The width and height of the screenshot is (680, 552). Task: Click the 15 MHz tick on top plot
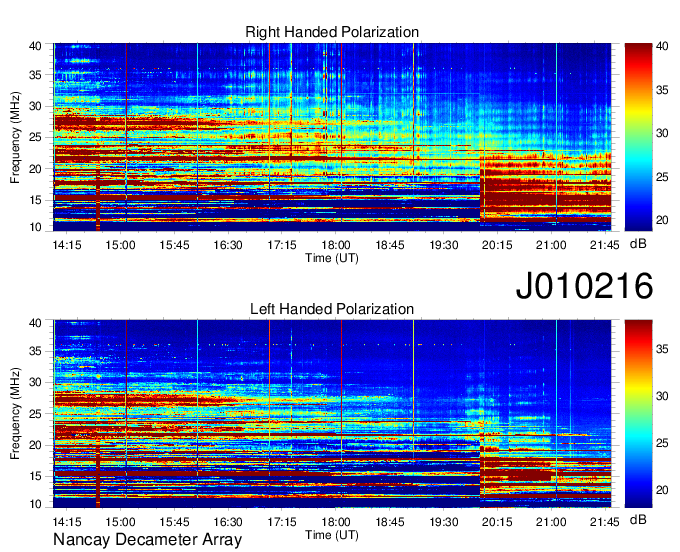coord(35,200)
